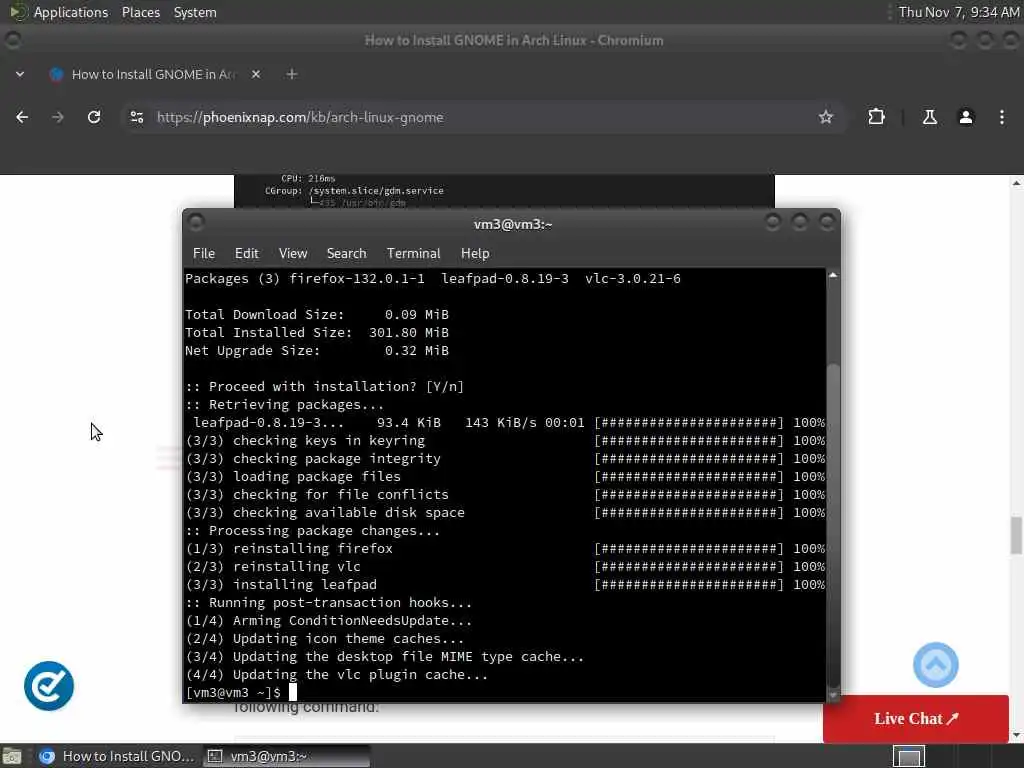Open the Terminal menu
This screenshot has width=1024, height=768.
point(413,253)
